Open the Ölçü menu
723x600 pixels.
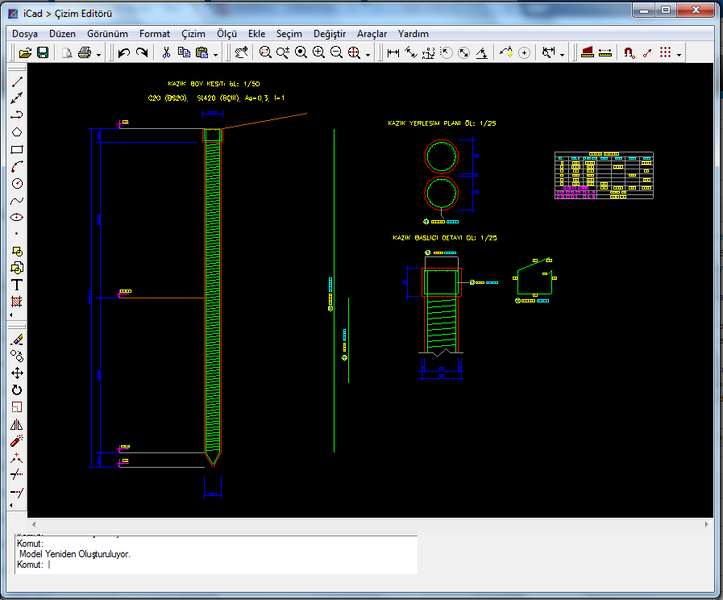coord(227,34)
